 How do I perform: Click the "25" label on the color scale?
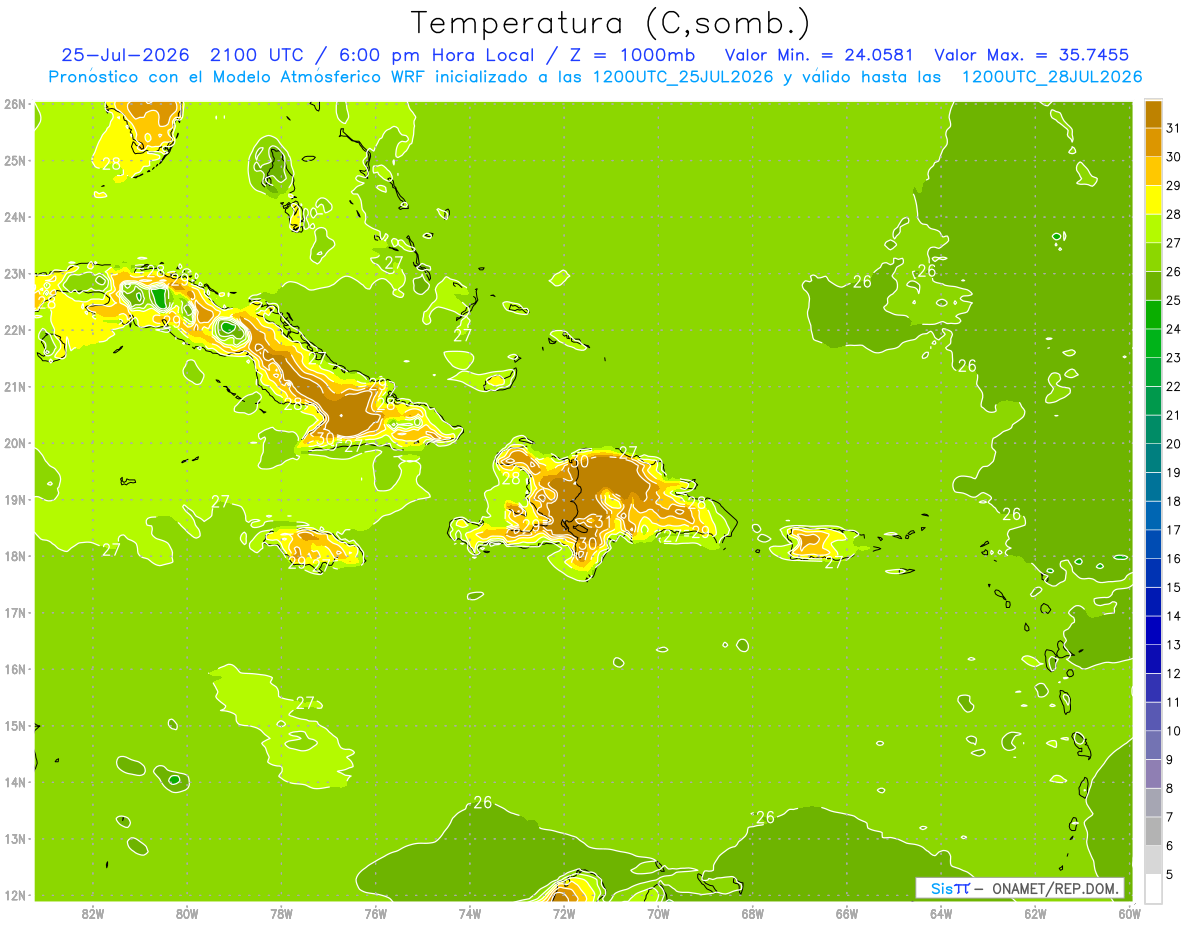1173,300
